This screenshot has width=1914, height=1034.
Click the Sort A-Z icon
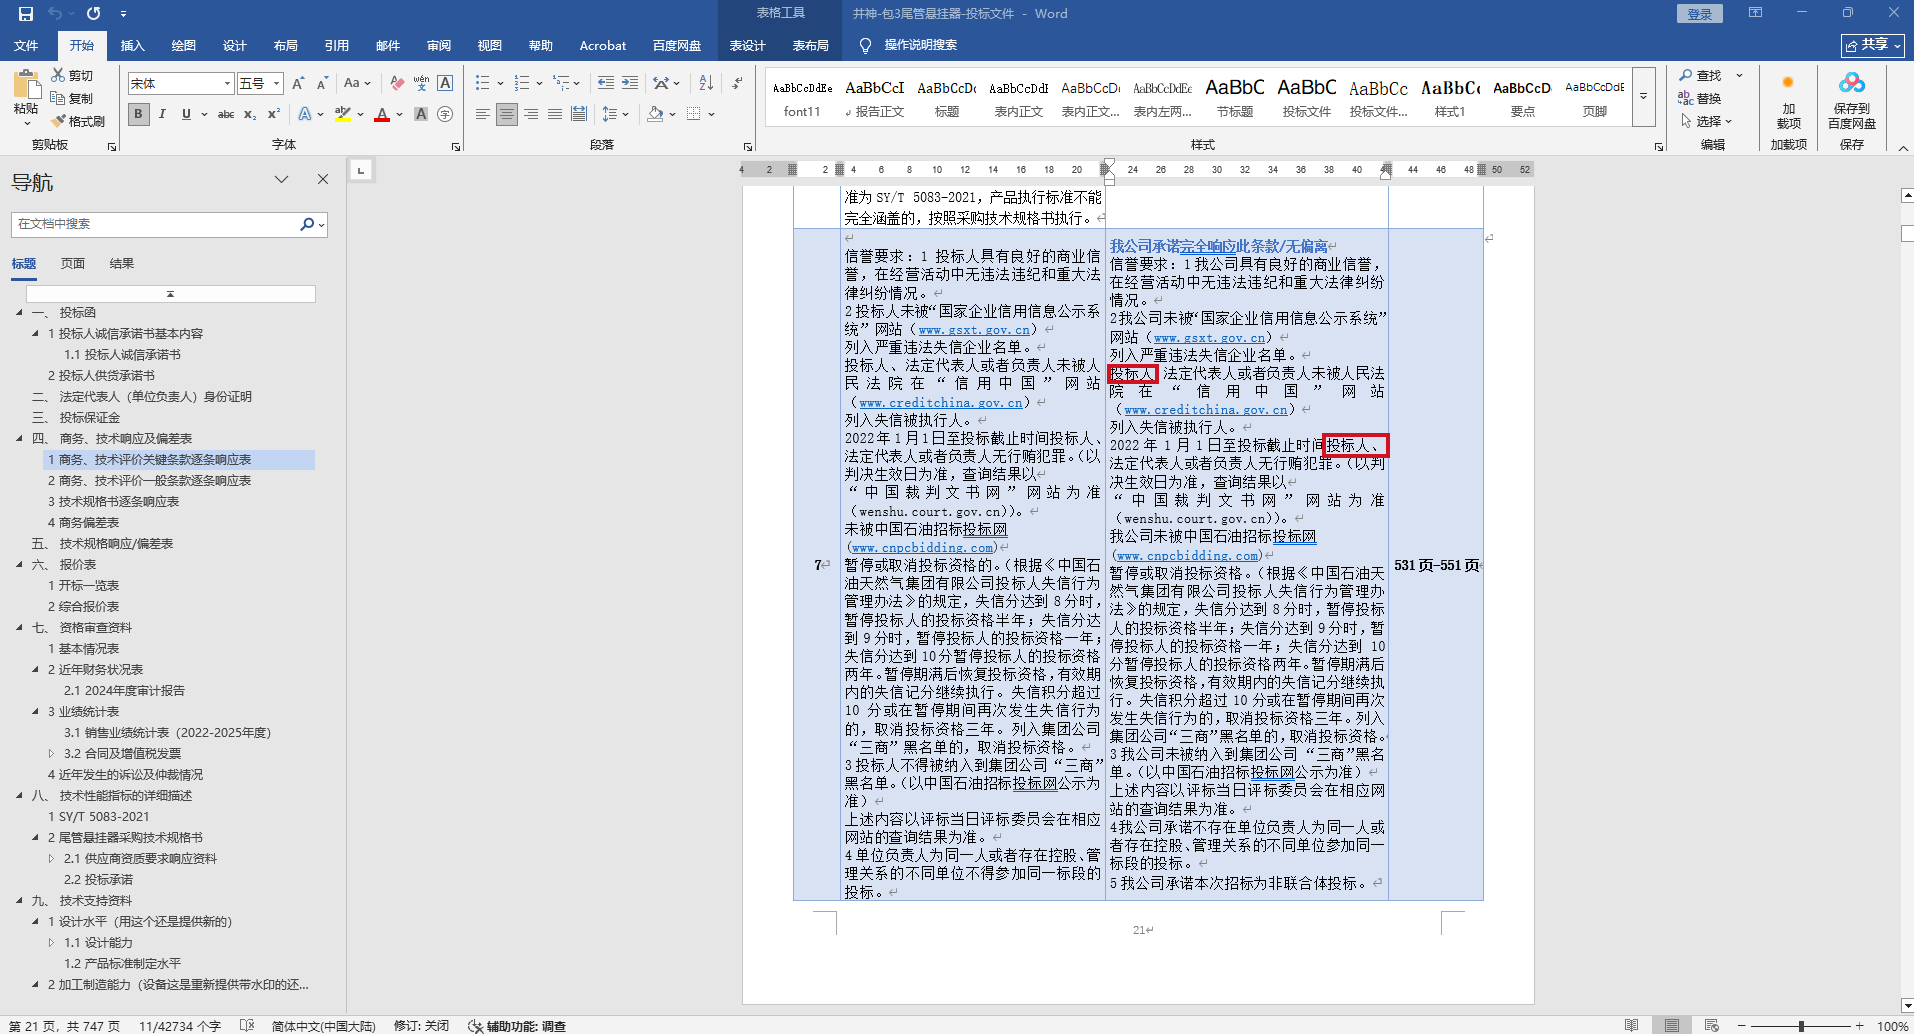coord(706,83)
